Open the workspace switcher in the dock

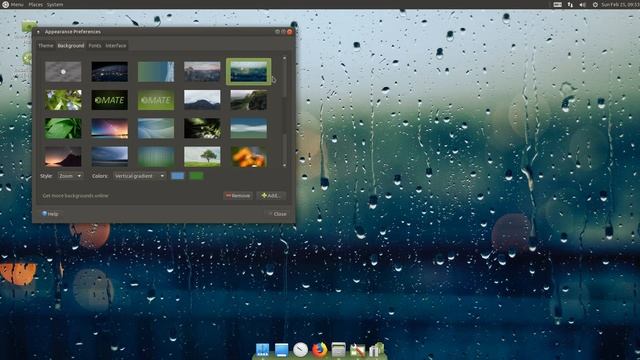point(262,349)
